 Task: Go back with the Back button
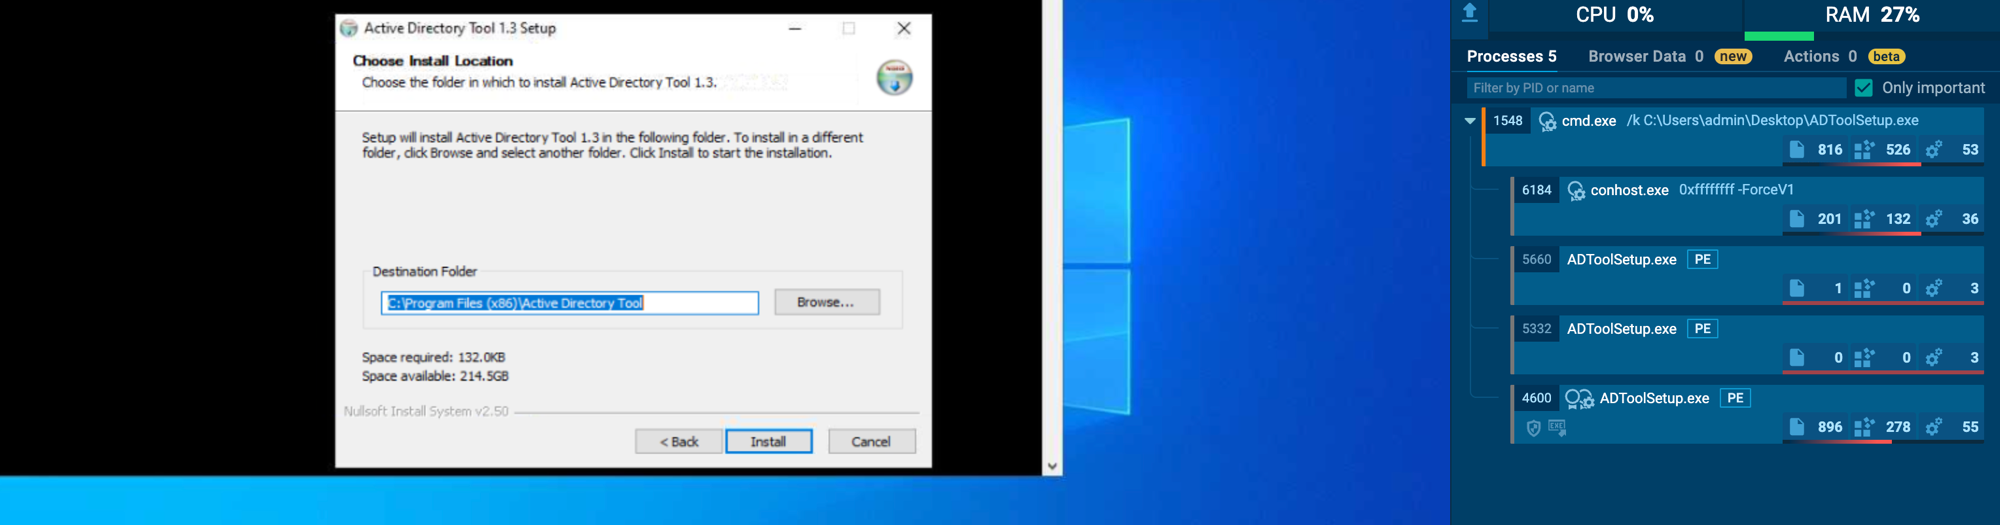click(x=678, y=441)
